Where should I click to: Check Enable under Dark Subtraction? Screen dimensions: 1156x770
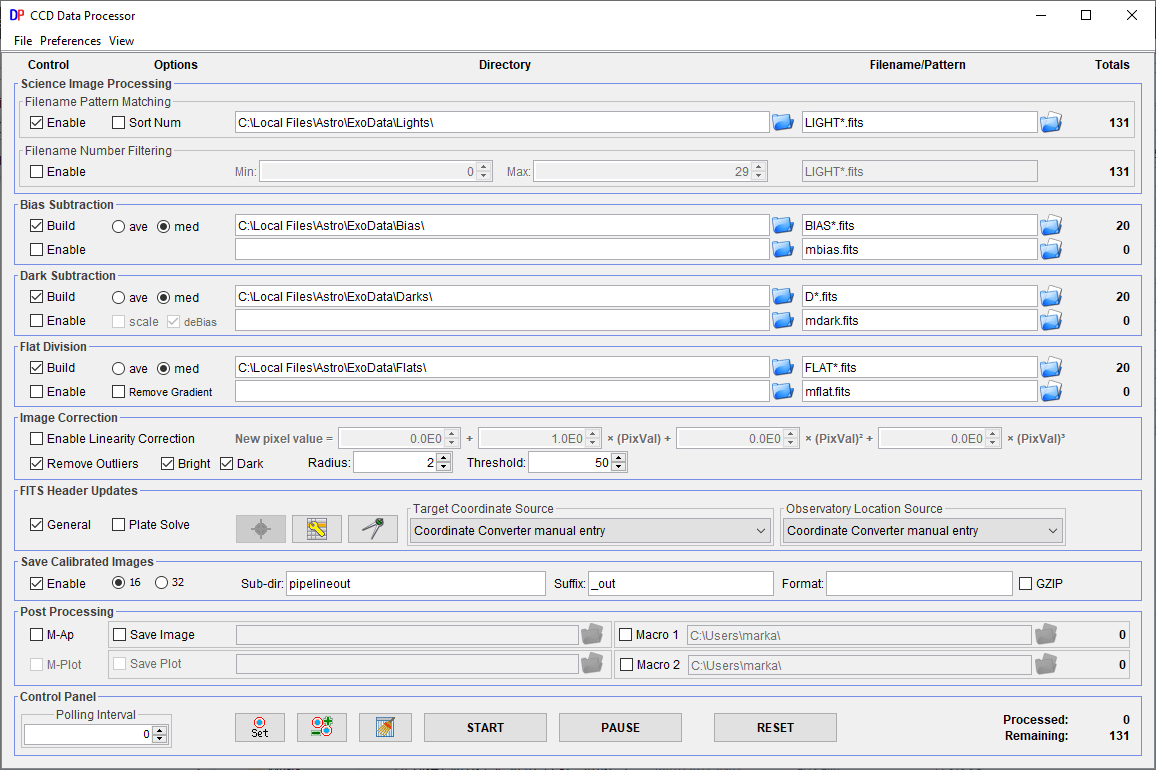click(x=36, y=321)
